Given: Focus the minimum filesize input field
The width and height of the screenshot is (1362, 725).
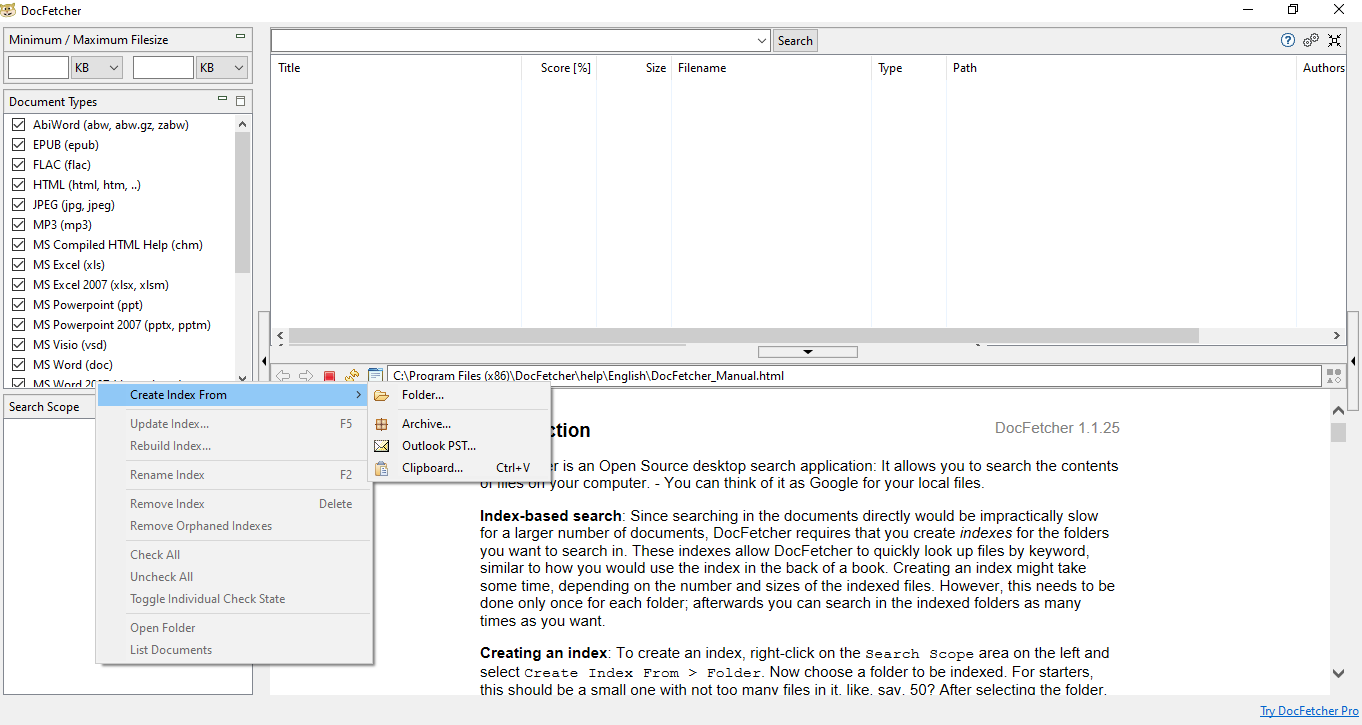Looking at the screenshot, I should [x=38, y=67].
